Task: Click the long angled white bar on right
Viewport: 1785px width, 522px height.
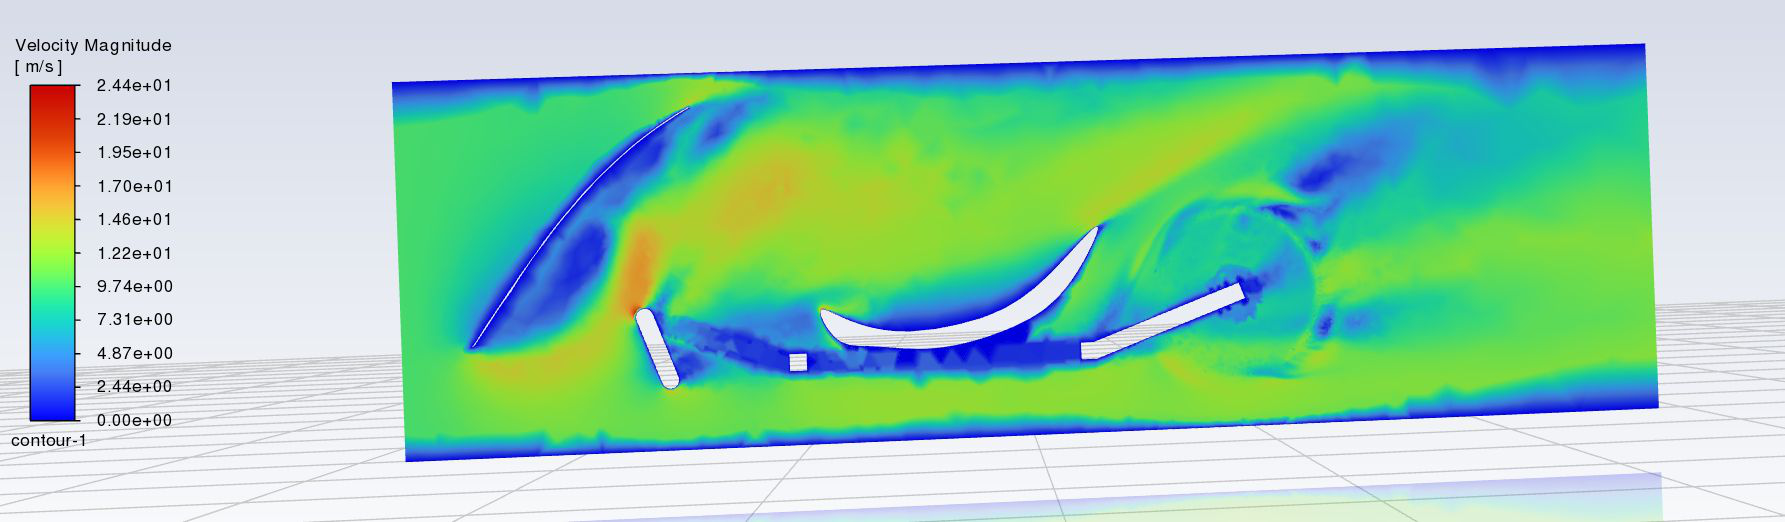Action: tap(1165, 320)
